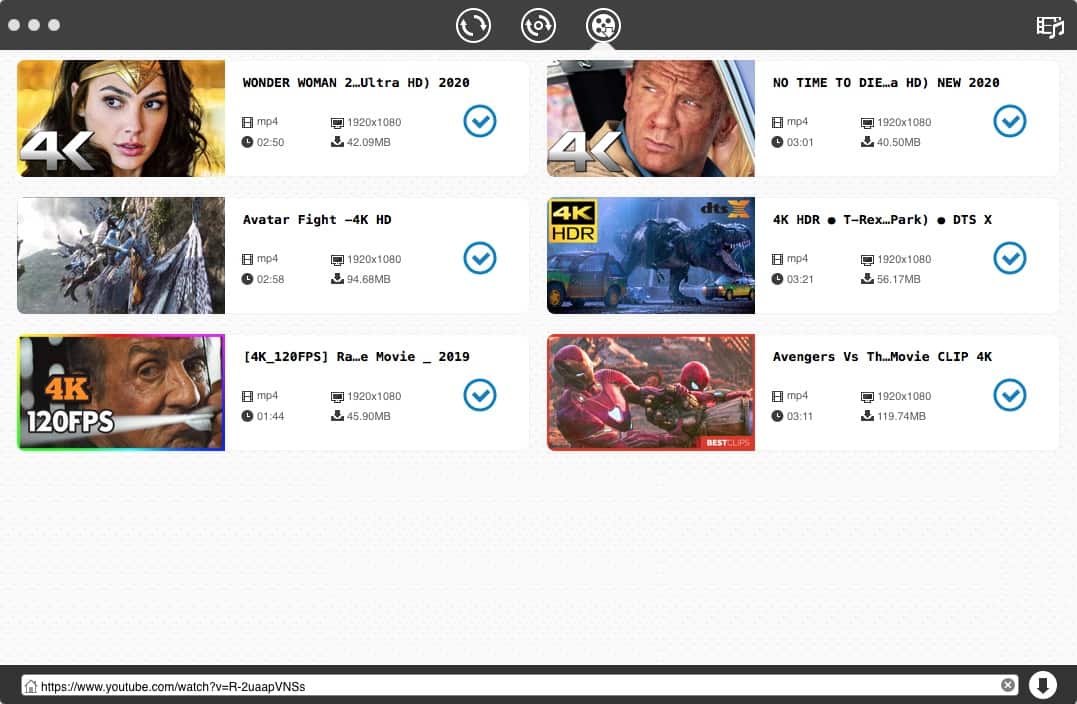Toggle checkmark for Avengers Movie CLIP video
This screenshot has width=1077, height=704.
[x=1010, y=395]
